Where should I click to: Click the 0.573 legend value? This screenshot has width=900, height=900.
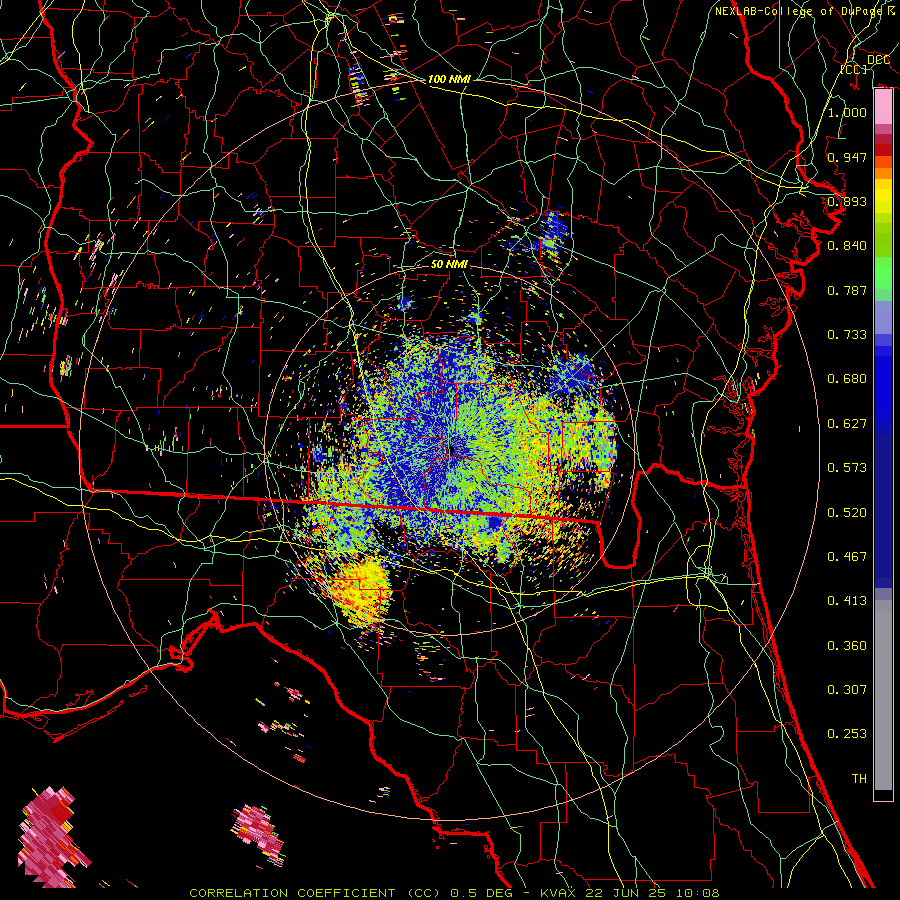click(847, 467)
